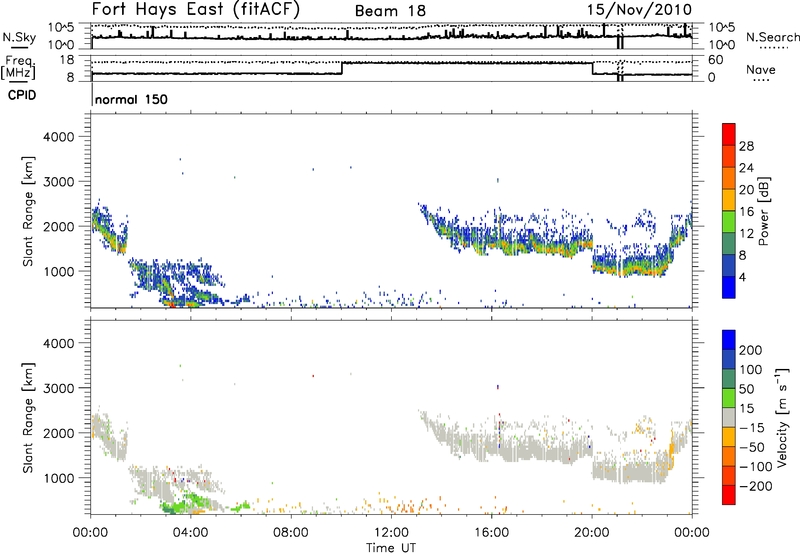Click the power colorbar value '4'

click(x=742, y=277)
